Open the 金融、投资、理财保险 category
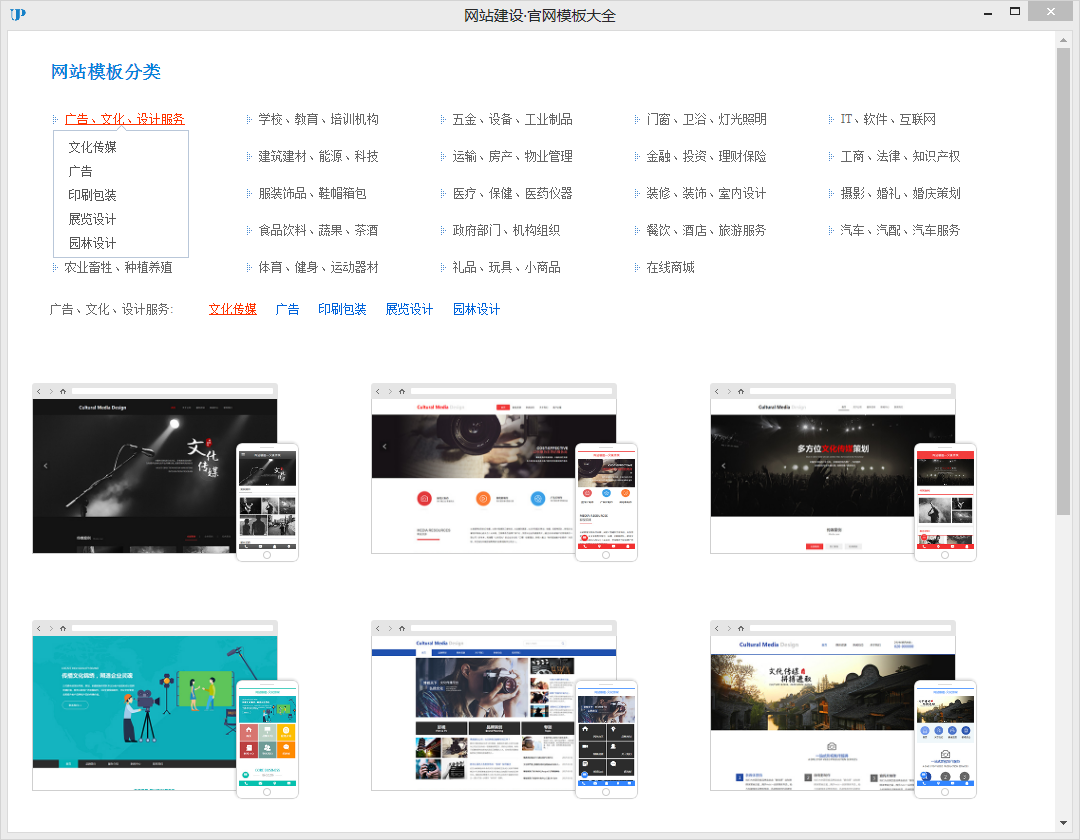 705,156
